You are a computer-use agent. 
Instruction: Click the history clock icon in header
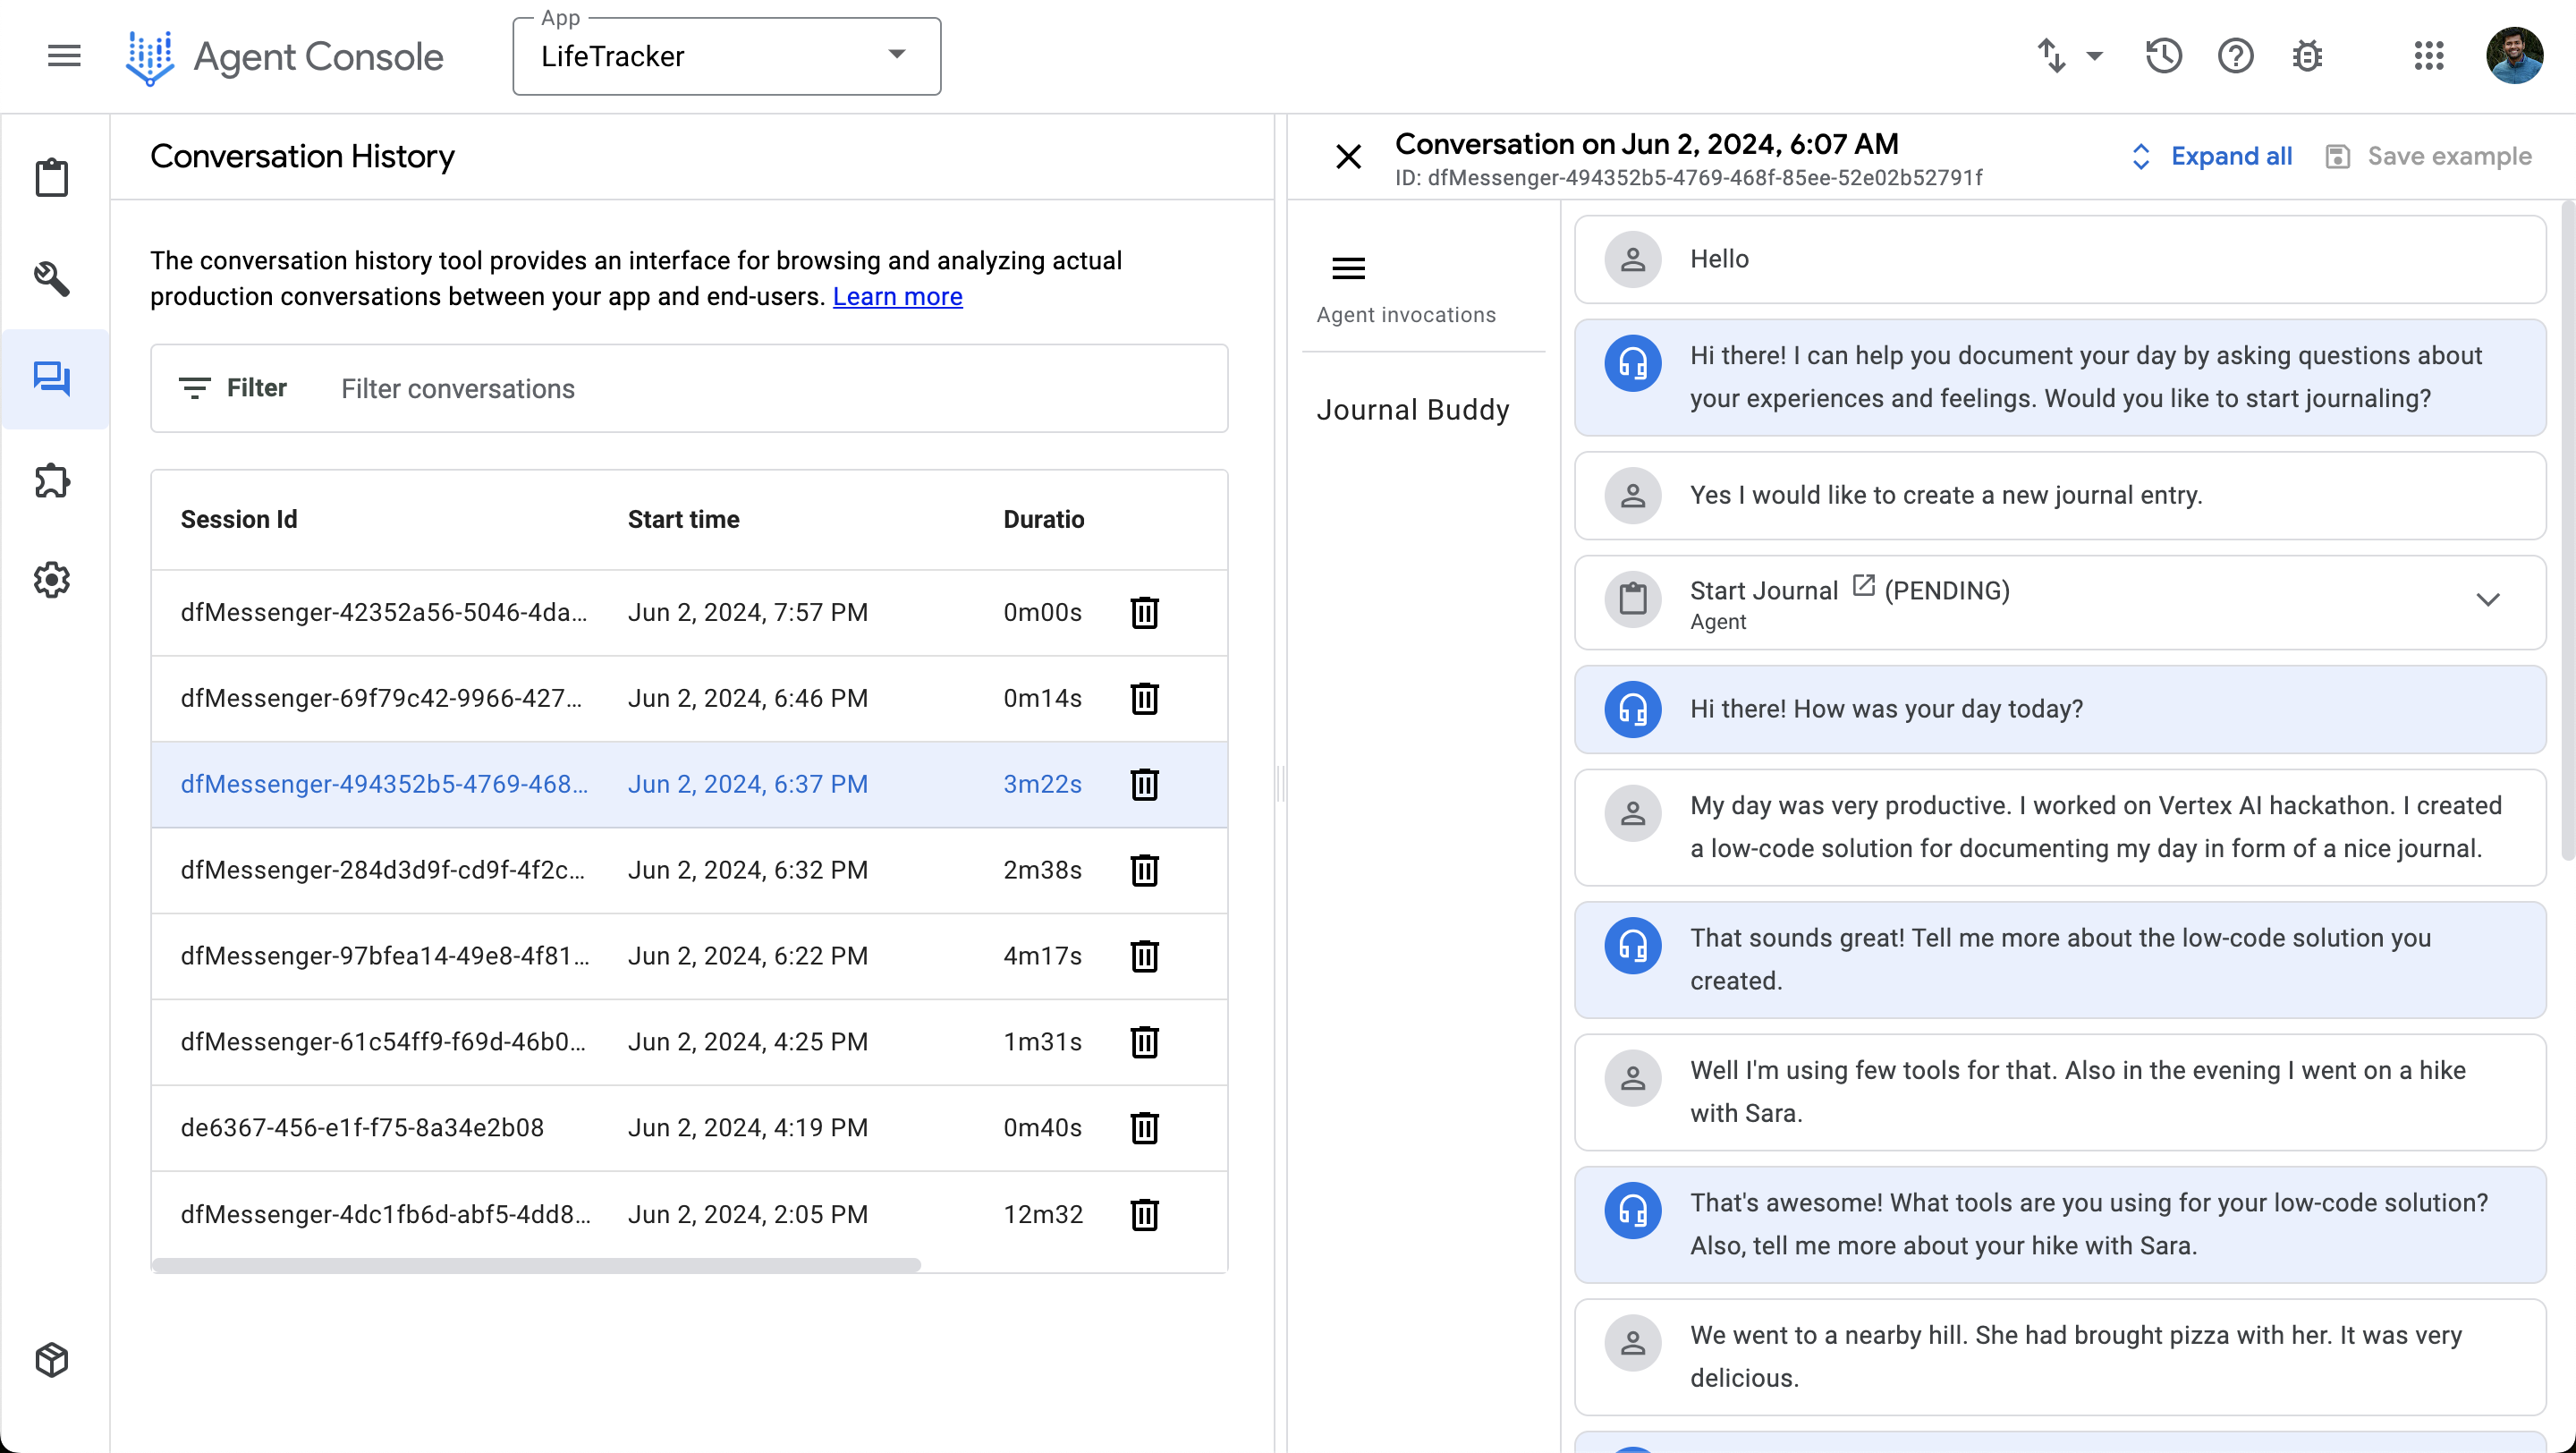[2163, 56]
